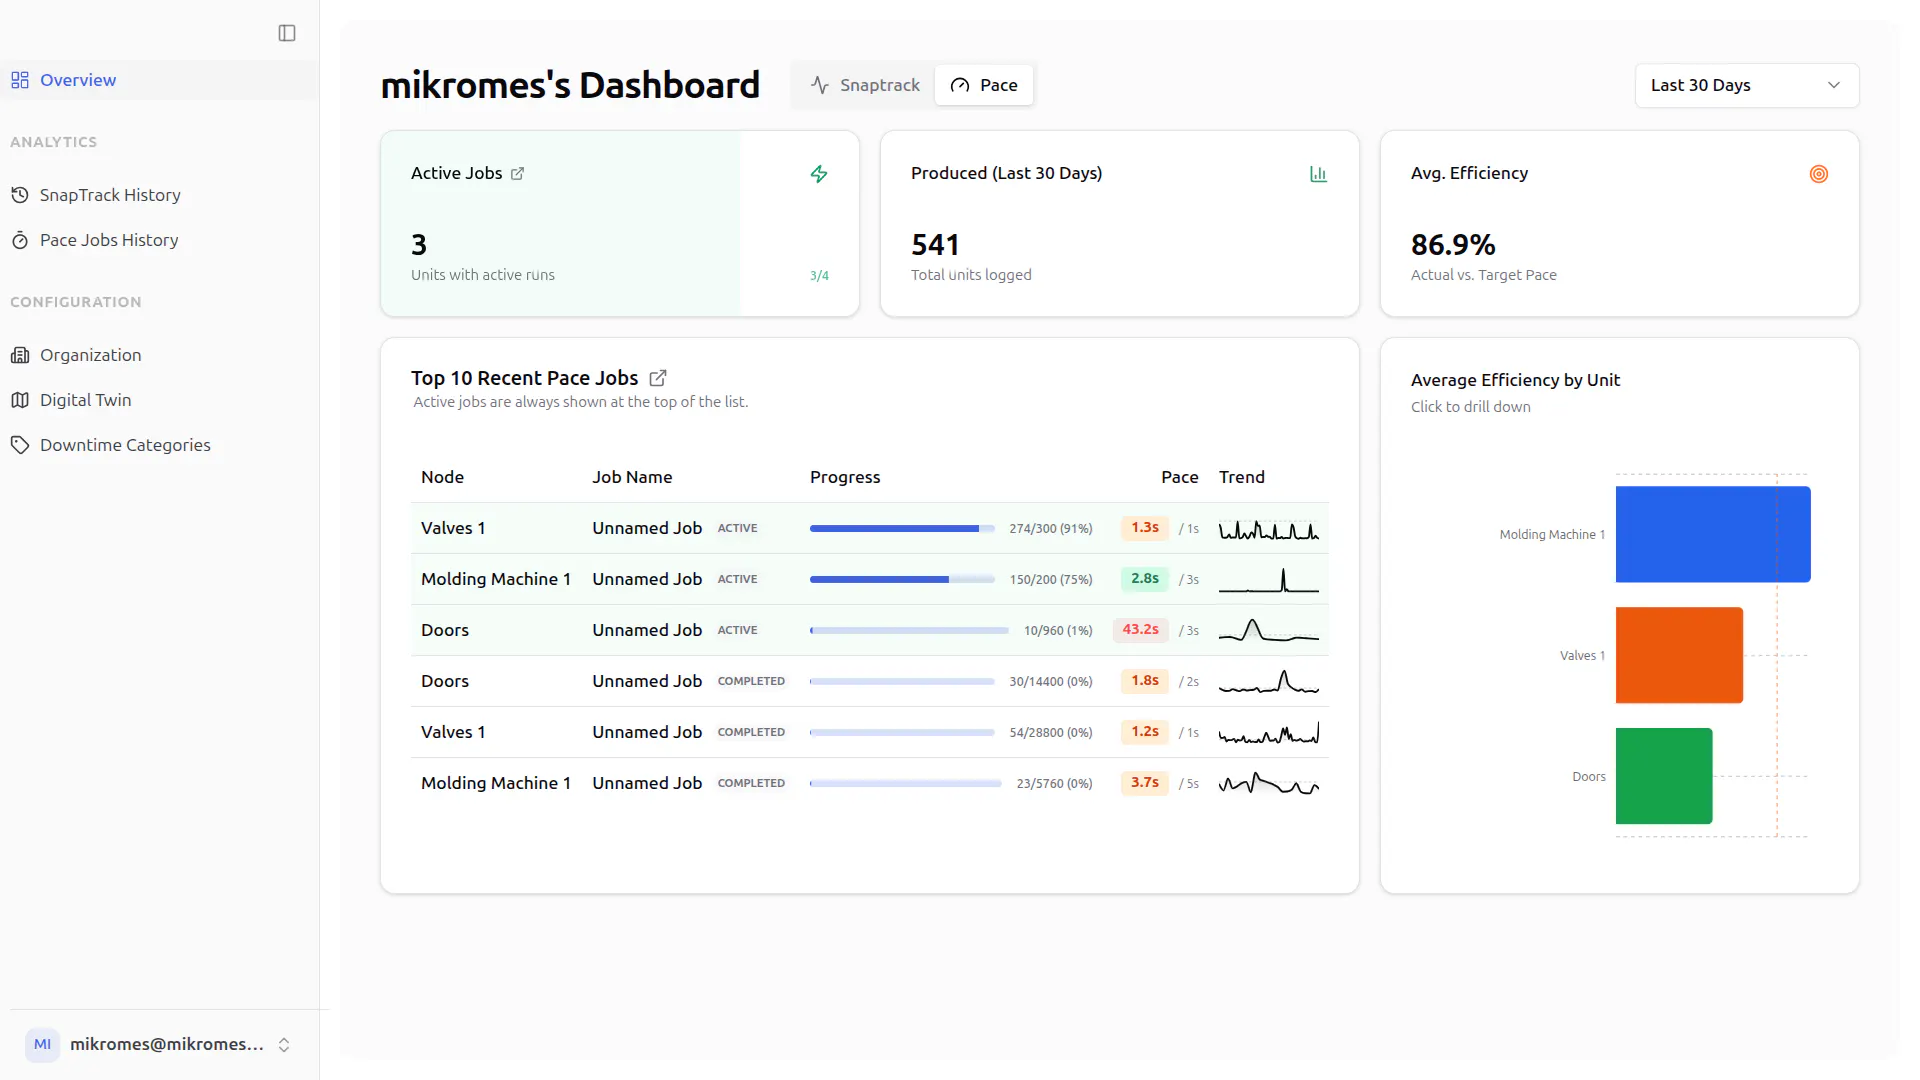Open the Last 30 Days dropdown

tap(1747, 85)
